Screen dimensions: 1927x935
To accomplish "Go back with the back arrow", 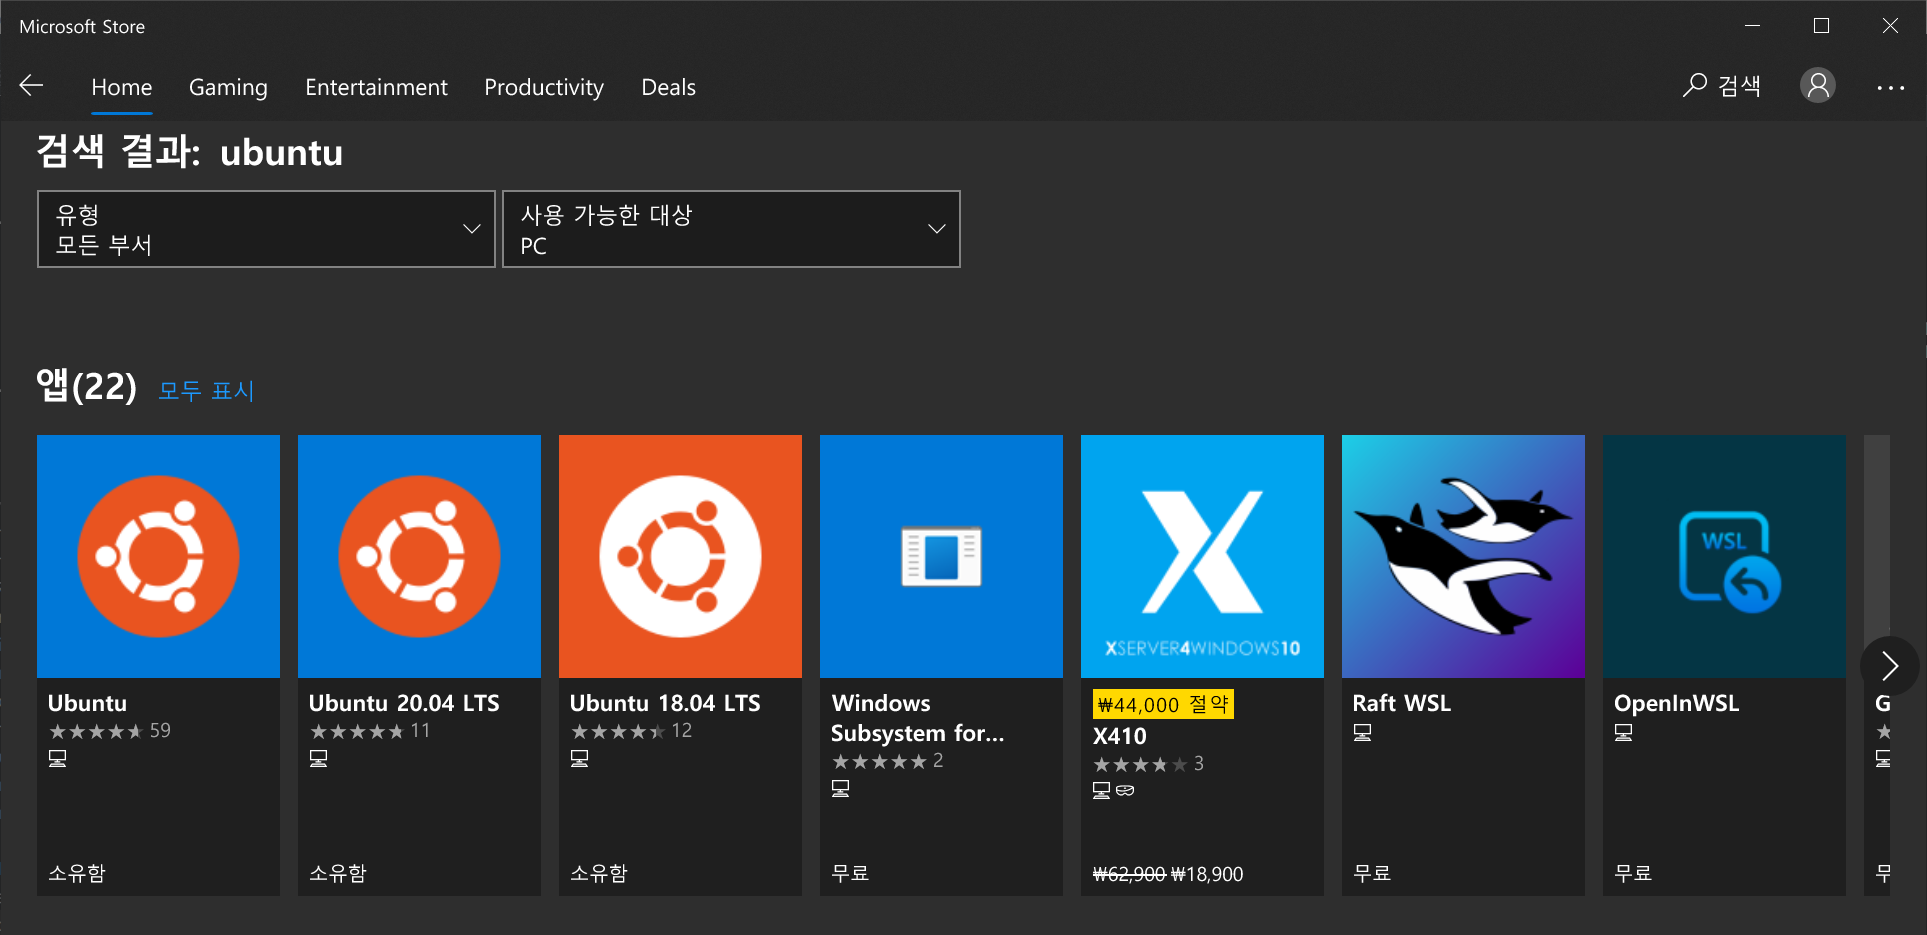I will pyautogui.click(x=32, y=86).
